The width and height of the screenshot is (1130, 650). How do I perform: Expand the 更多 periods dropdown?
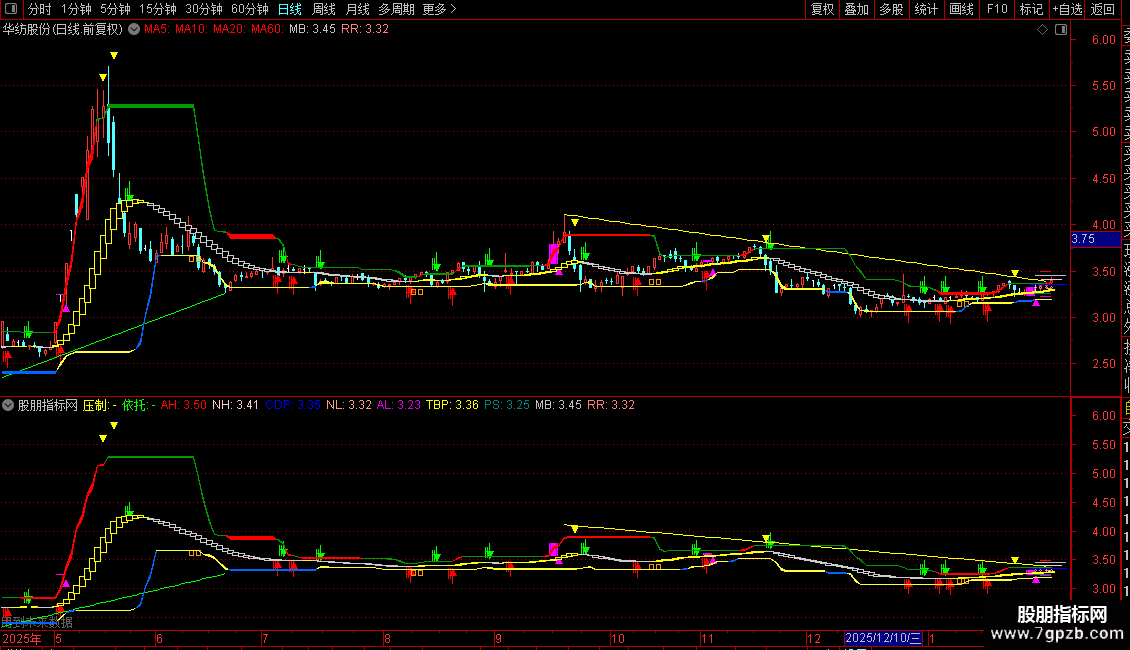click(440, 9)
